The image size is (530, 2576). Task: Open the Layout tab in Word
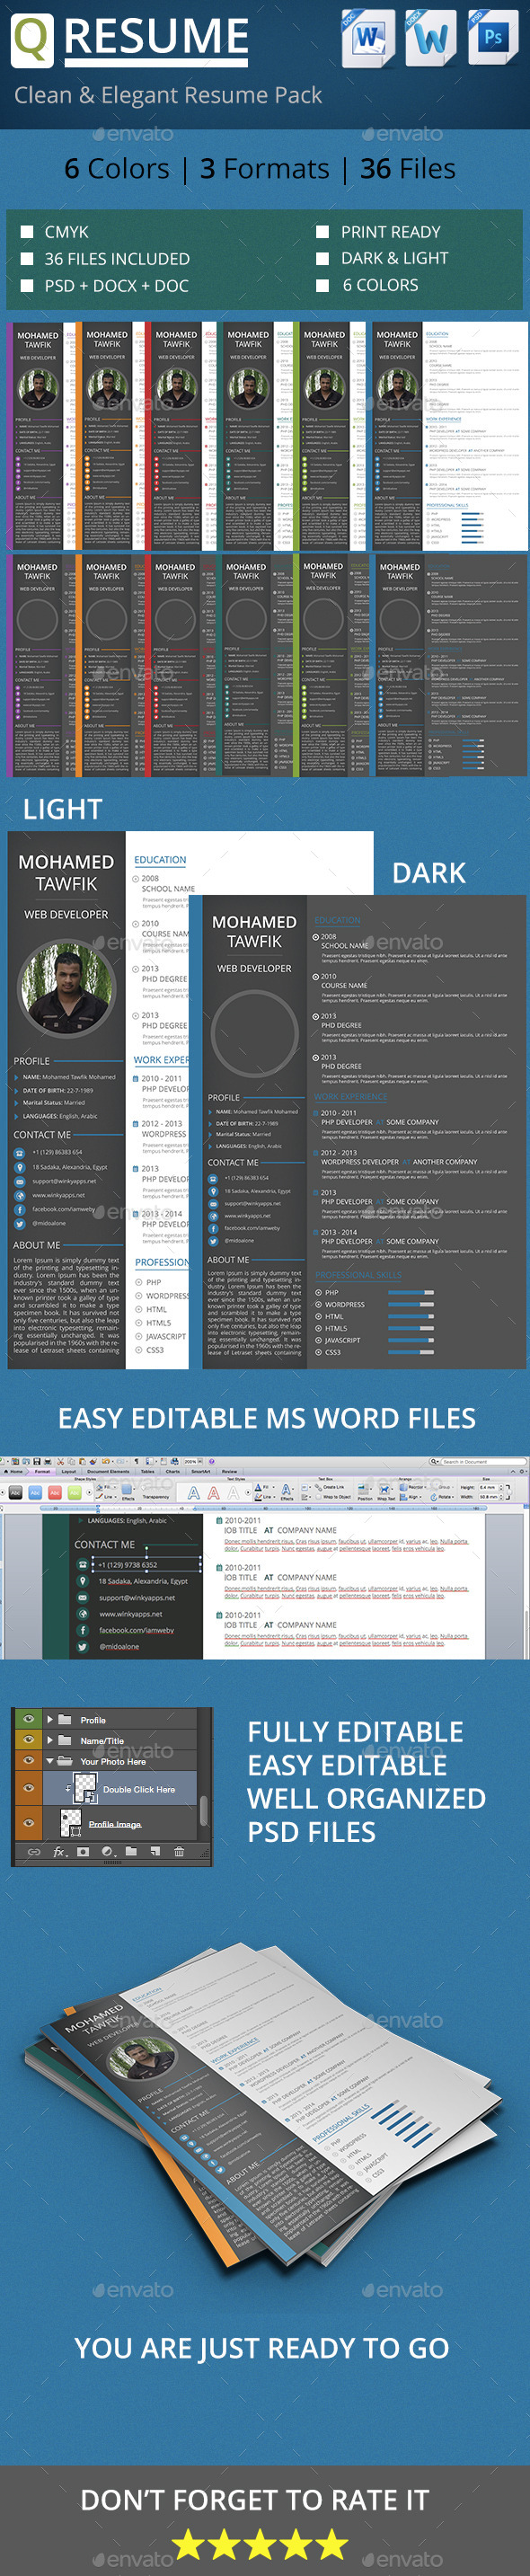[x=69, y=1471]
